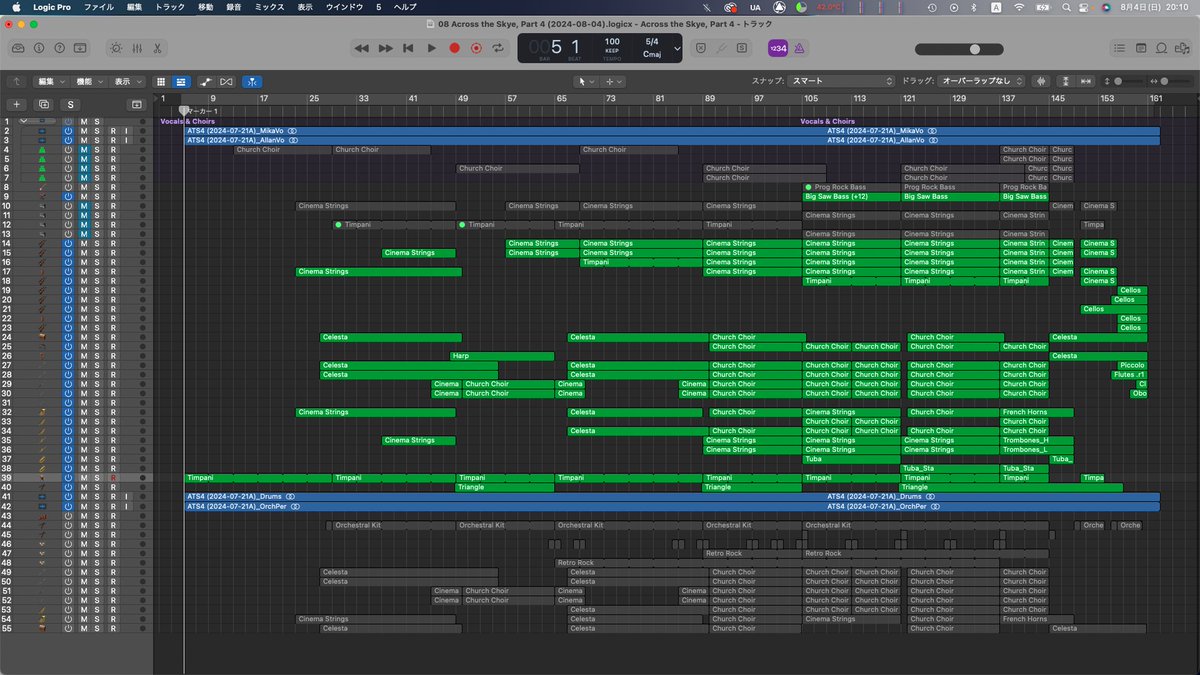Click the Fast Forward transport button

click(x=385, y=48)
